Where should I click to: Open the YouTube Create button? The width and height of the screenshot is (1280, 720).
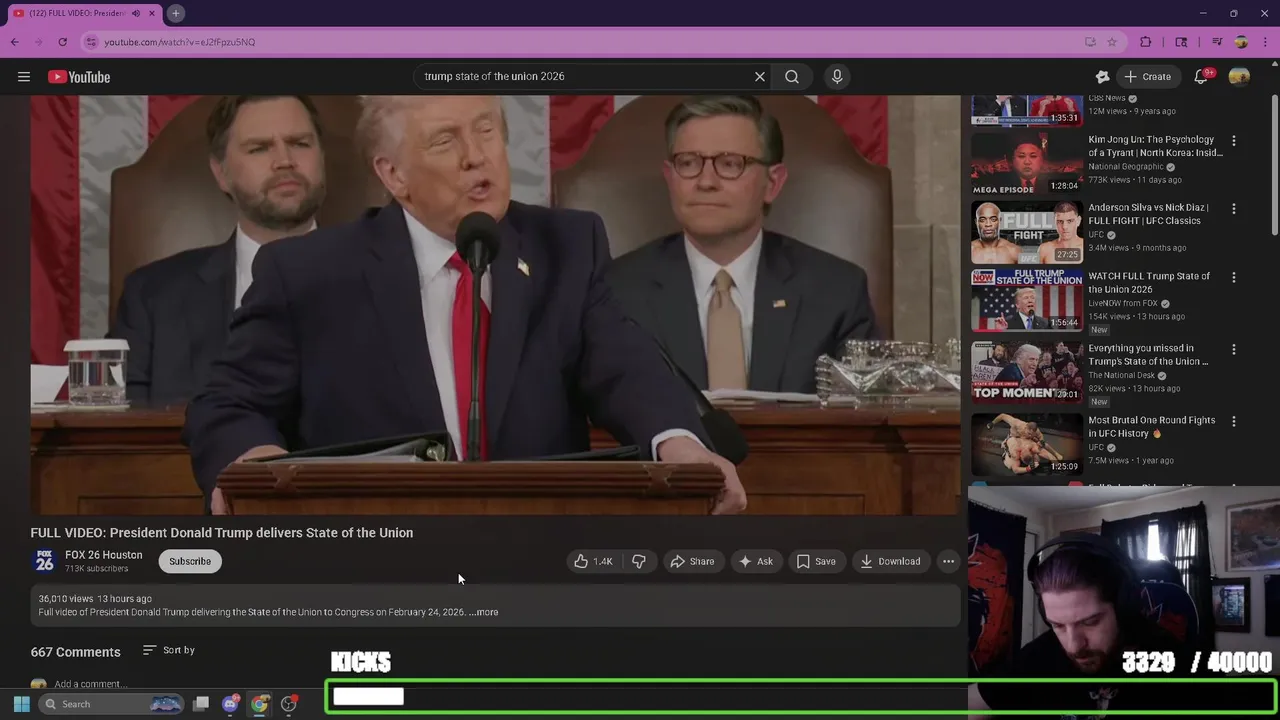pos(1147,76)
